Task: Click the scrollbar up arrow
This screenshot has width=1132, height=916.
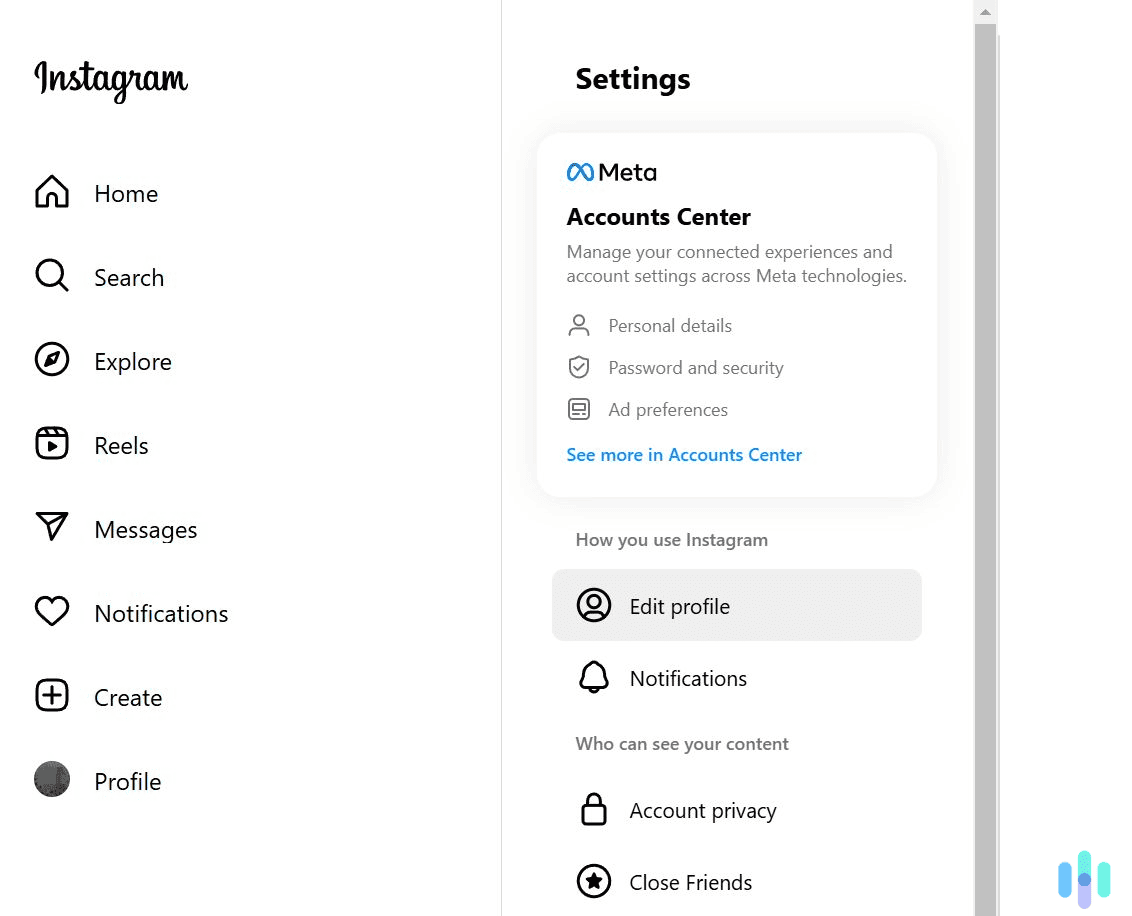Action: pyautogui.click(x=985, y=11)
